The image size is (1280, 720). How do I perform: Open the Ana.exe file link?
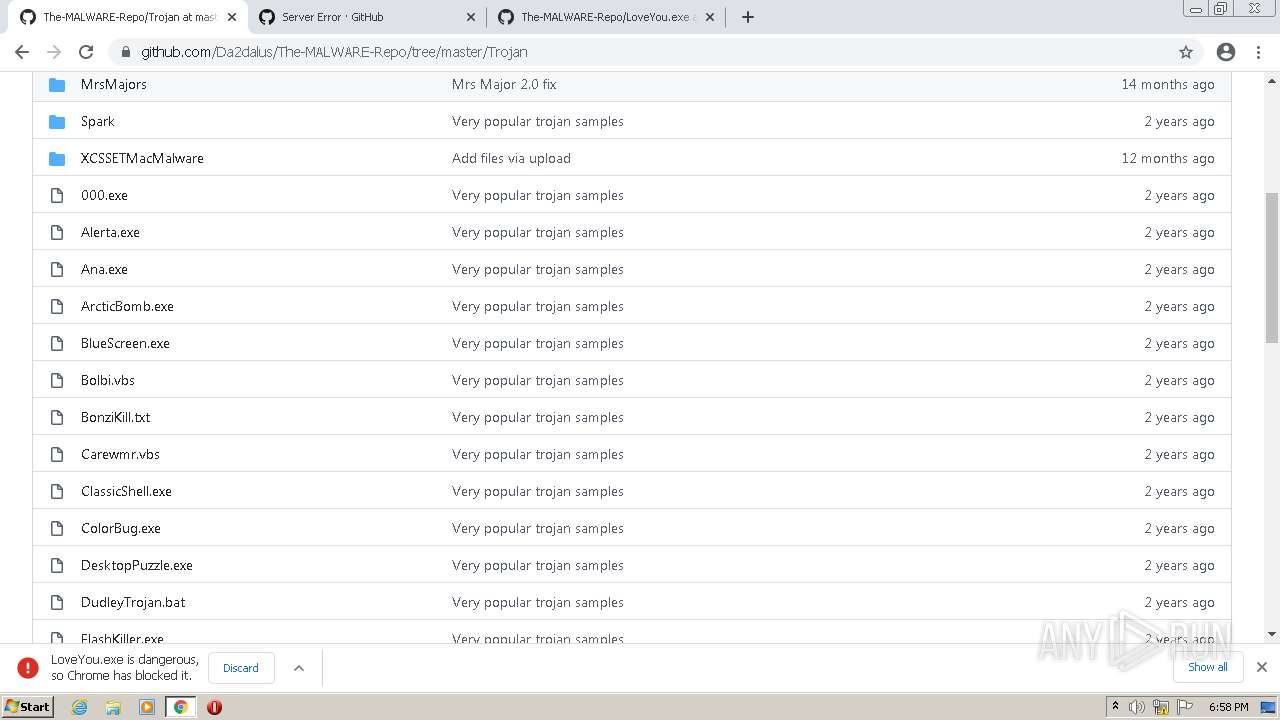[x=104, y=269]
